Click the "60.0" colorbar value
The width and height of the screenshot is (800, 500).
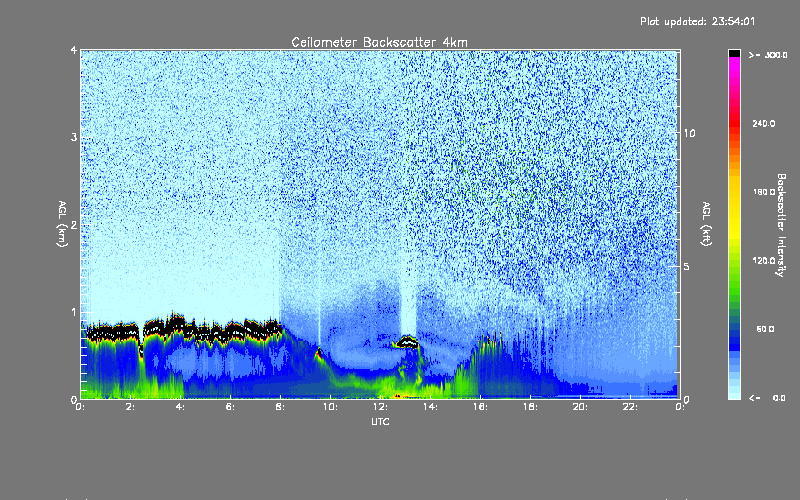765,330
